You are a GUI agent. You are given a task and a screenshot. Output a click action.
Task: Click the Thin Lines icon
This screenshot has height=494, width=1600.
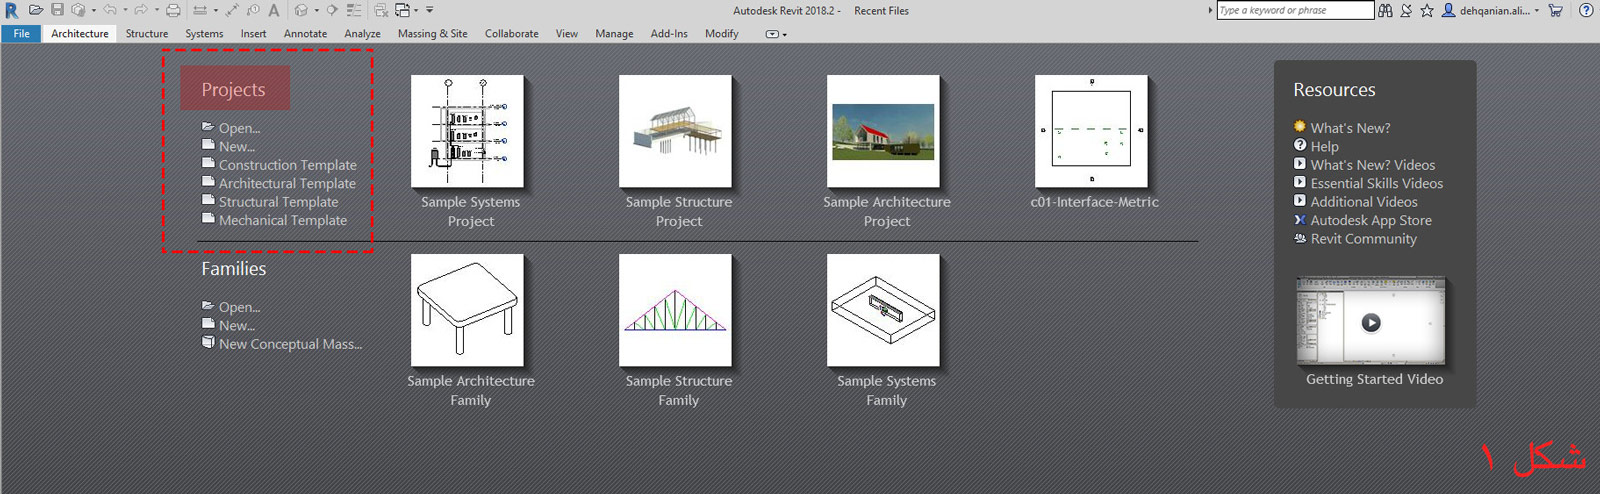pos(354,10)
